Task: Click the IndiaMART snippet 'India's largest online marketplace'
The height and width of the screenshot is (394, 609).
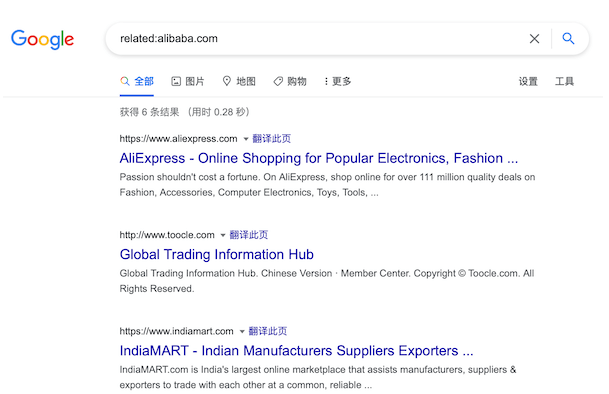Action: (318, 377)
